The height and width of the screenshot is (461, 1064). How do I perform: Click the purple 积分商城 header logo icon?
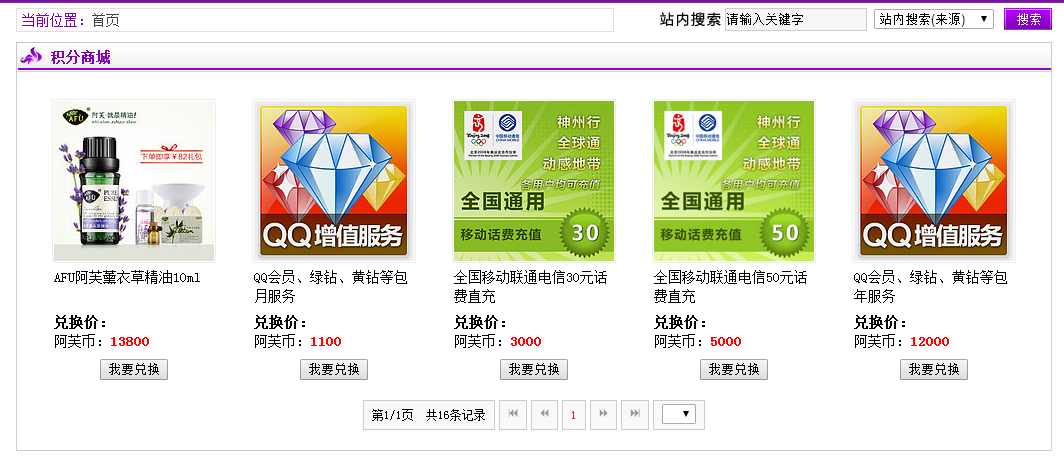[x=32, y=57]
